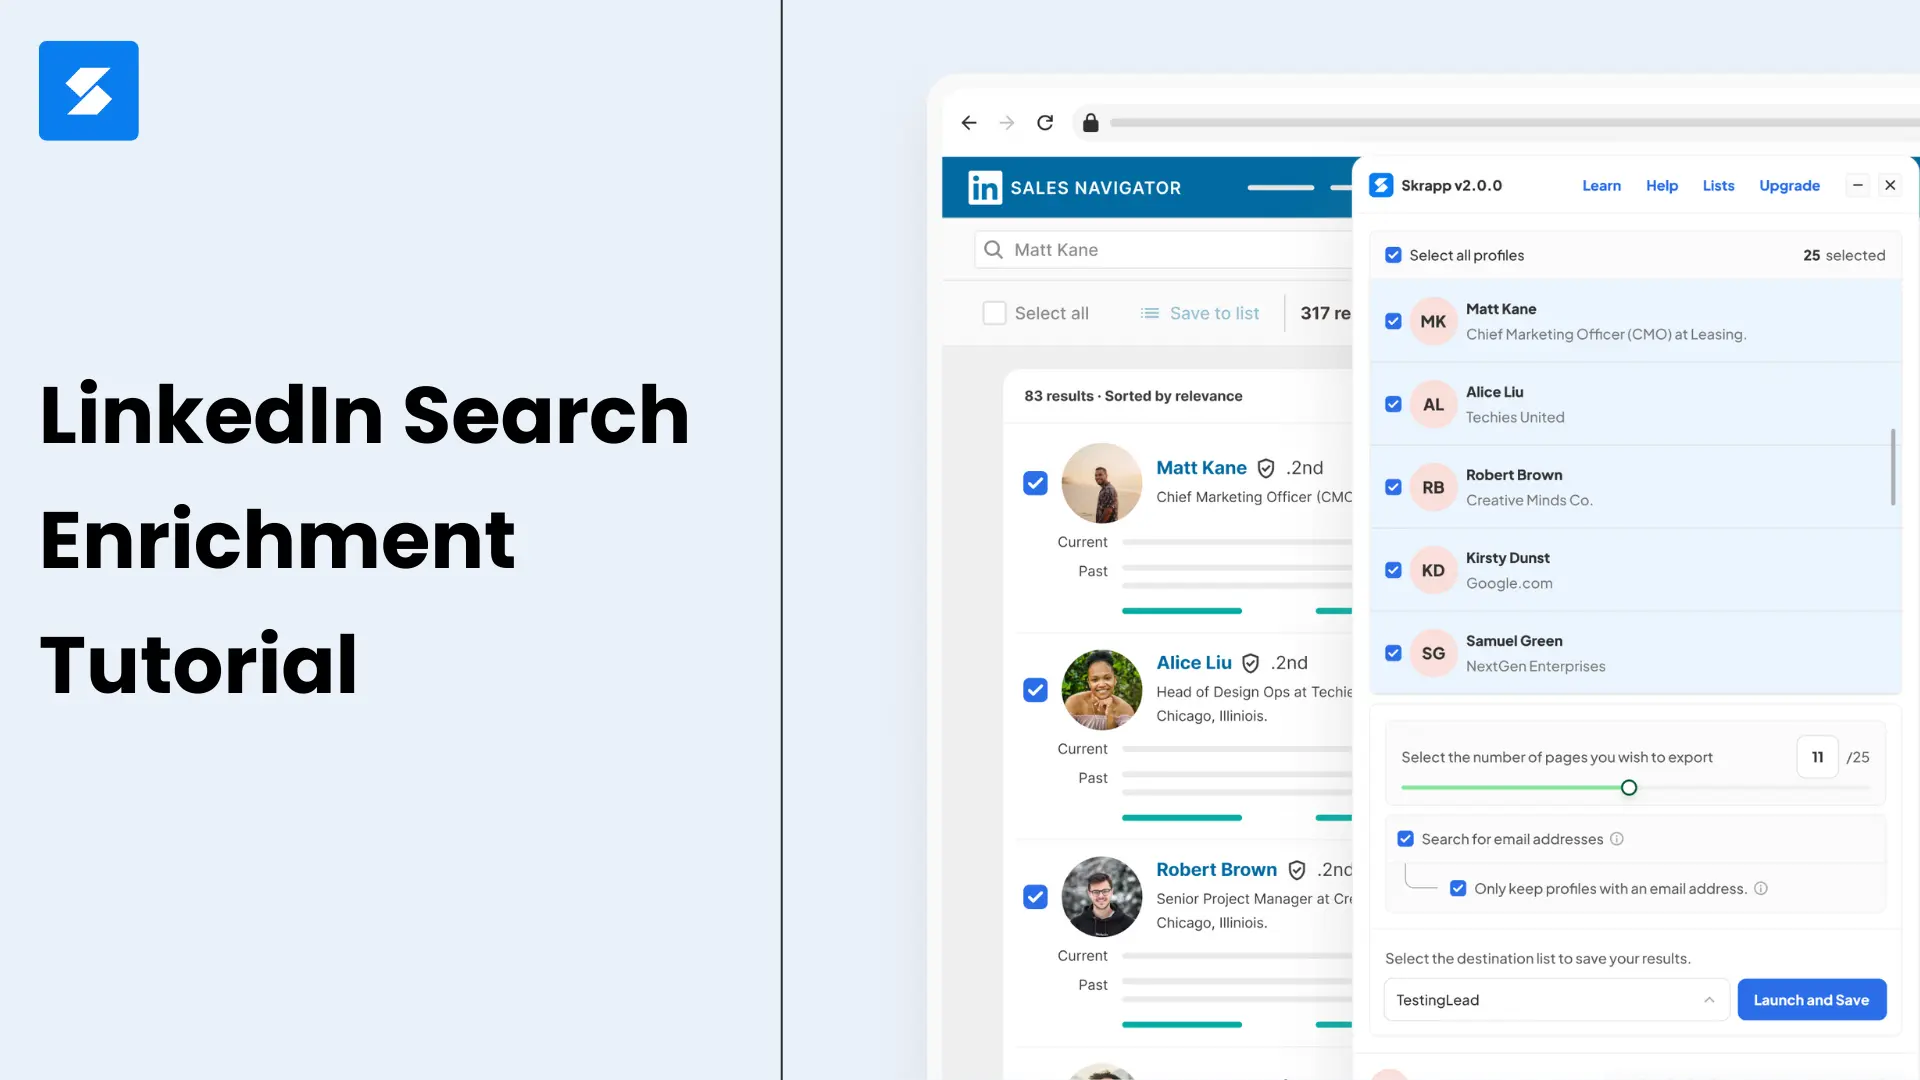The width and height of the screenshot is (1920, 1080).
Task: Toggle checkbox for Kirsty Dunst profile
Action: (x=1393, y=570)
